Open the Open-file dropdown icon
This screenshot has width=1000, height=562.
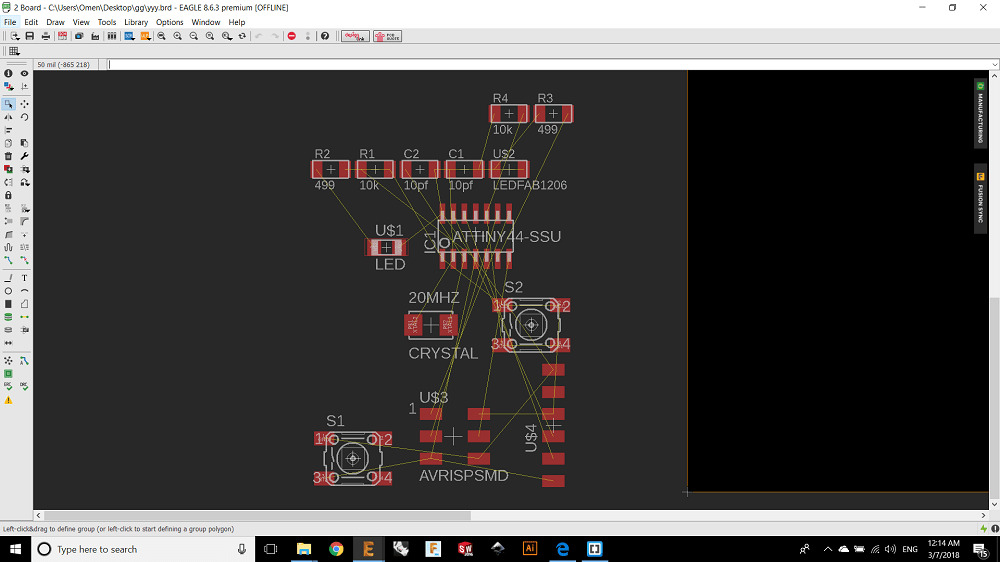pos(14,36)
